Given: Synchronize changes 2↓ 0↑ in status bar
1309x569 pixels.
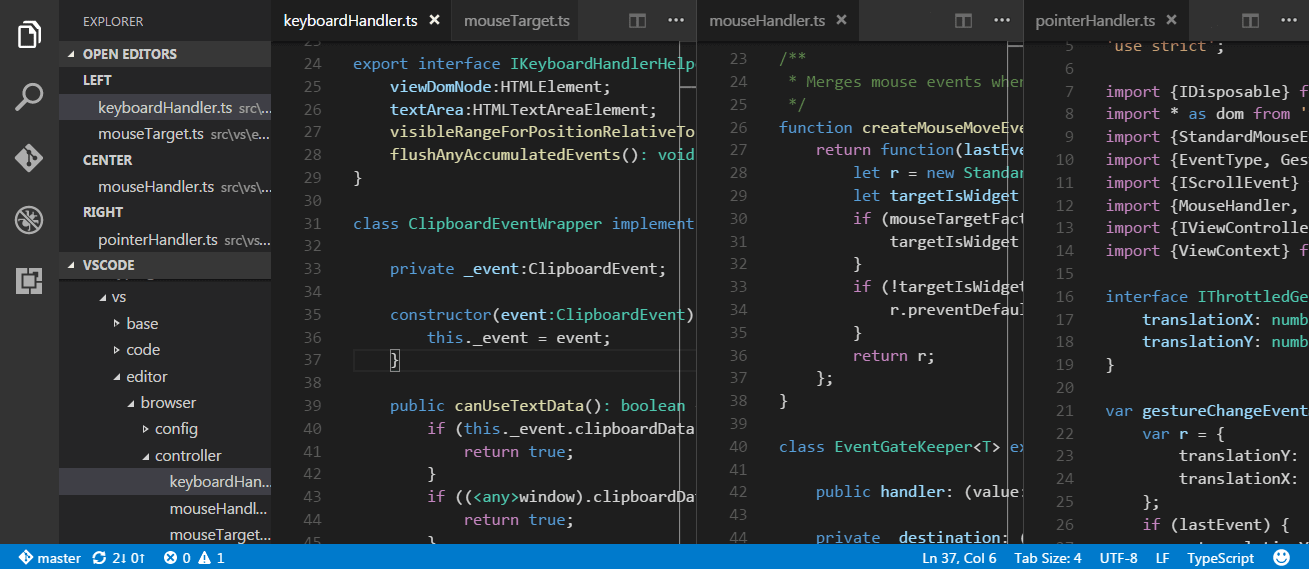Looking at the screenshot, I should (x=119, y=558).
